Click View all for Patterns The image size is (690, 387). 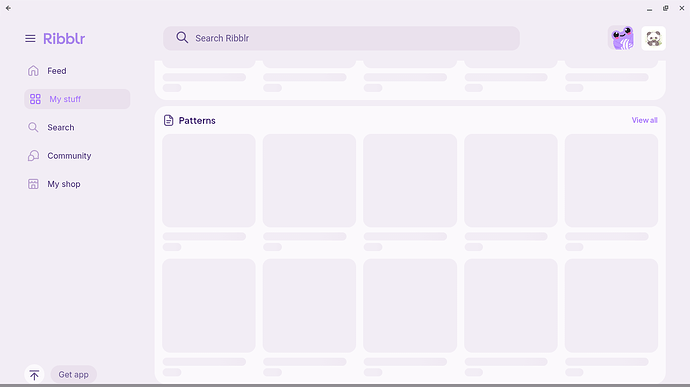[x=644, y=120]
